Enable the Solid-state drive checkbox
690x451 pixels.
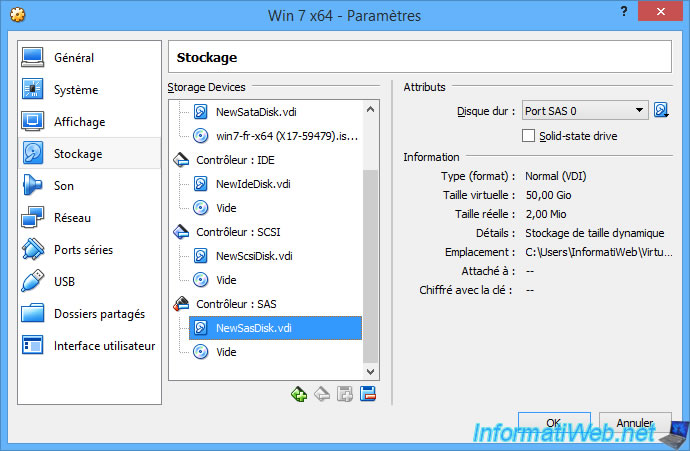coord(529,135)
